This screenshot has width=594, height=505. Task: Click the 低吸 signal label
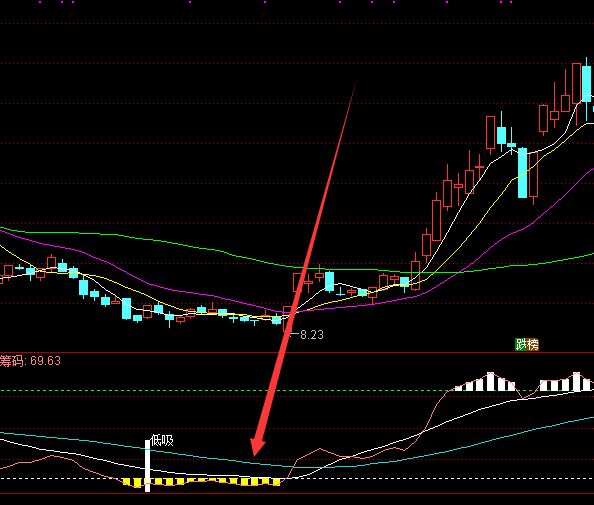162,440
